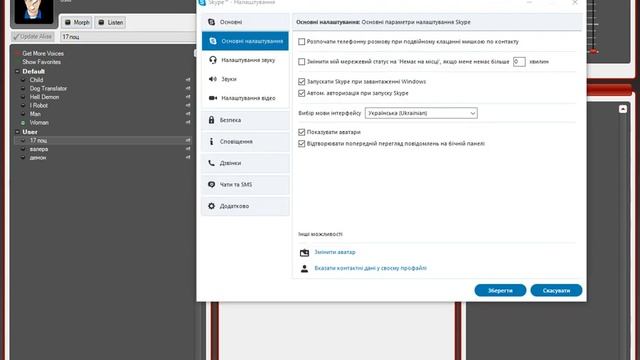Select the демон user voice
640x360 pixels.
[x=38, y=158]
